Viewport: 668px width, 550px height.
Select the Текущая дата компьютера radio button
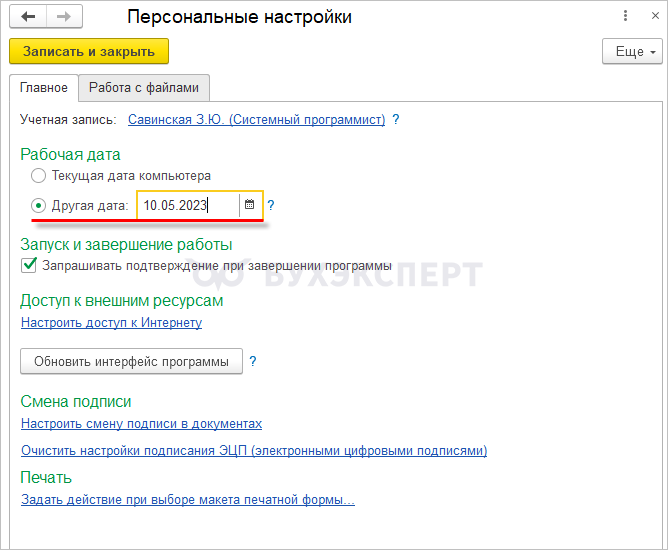(38, 176)
